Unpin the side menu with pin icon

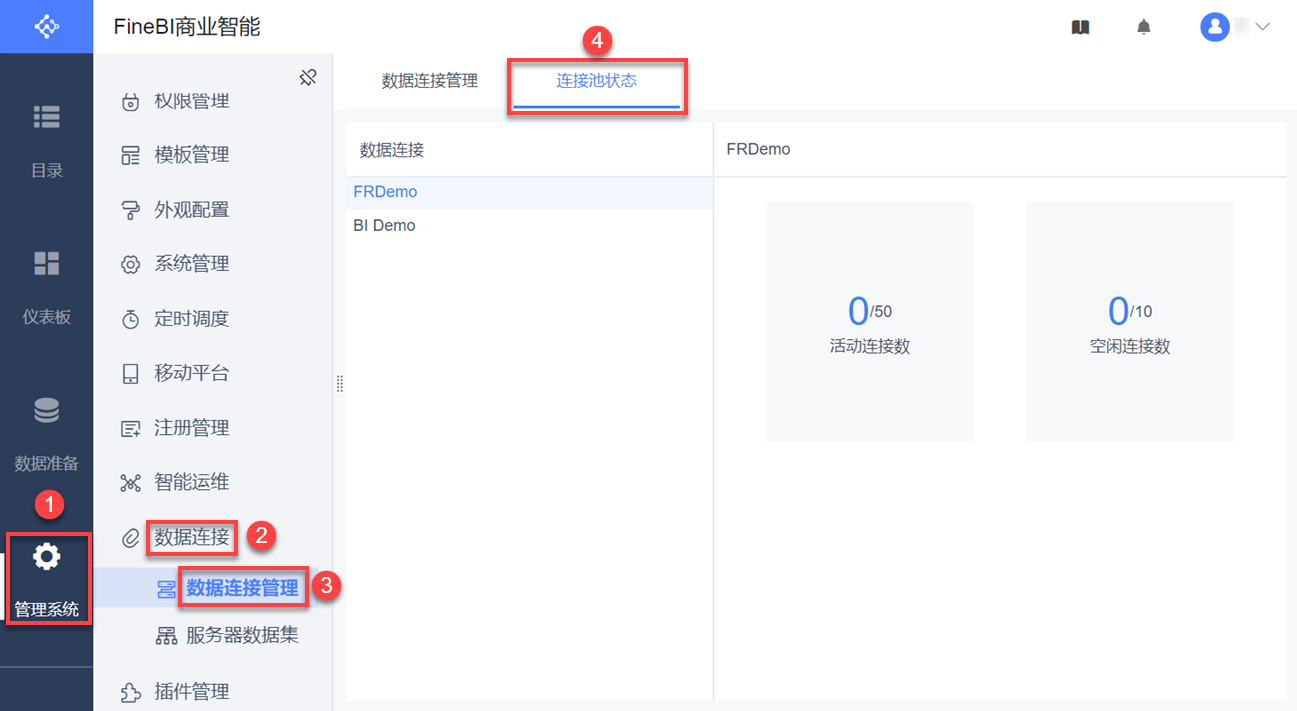[x=308, y=77]
